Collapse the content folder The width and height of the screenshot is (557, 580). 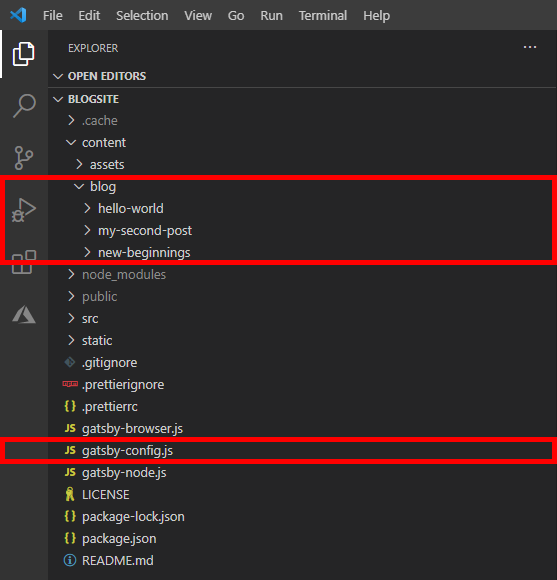tap(71, 142)
